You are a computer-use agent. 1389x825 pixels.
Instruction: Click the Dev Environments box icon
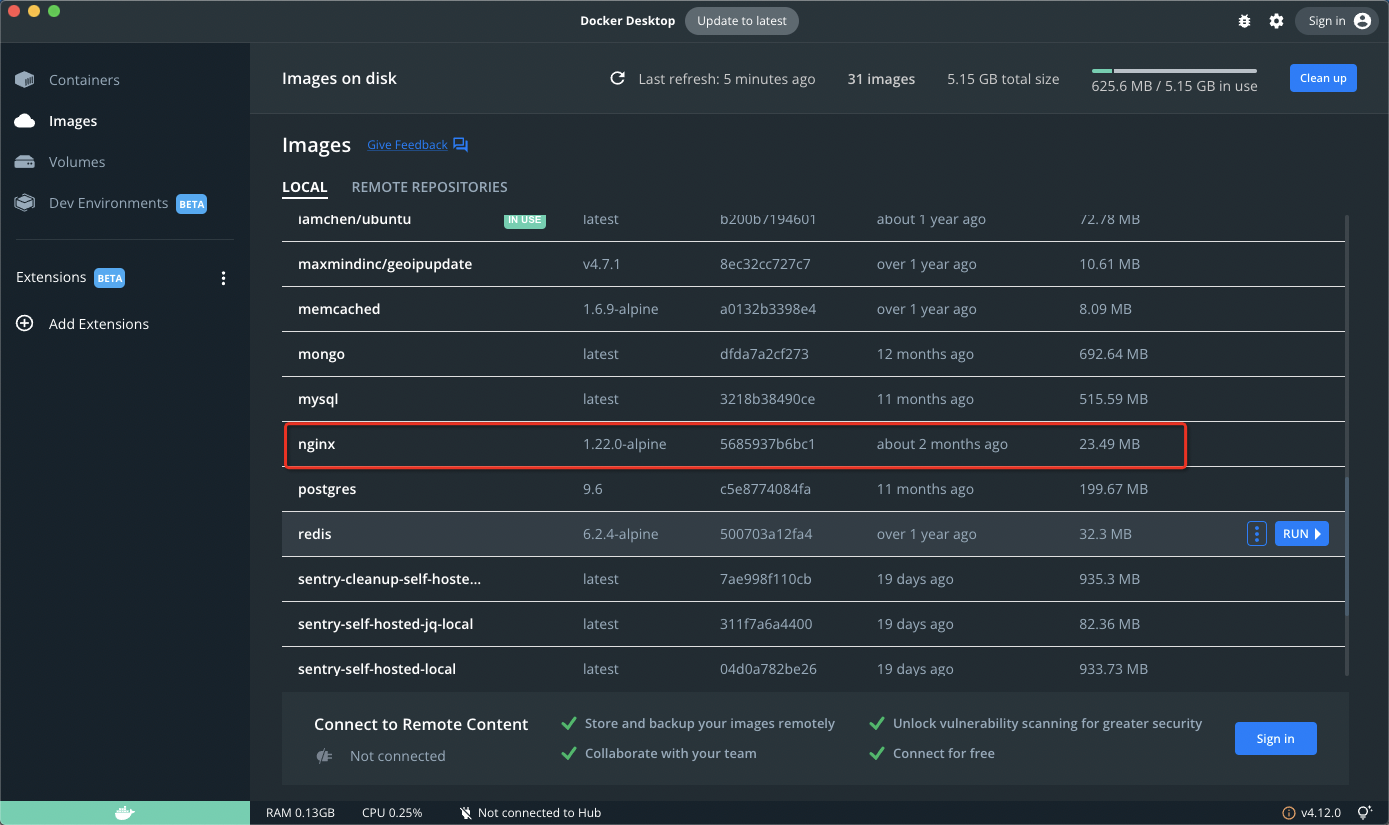click(x=25, y=203)
